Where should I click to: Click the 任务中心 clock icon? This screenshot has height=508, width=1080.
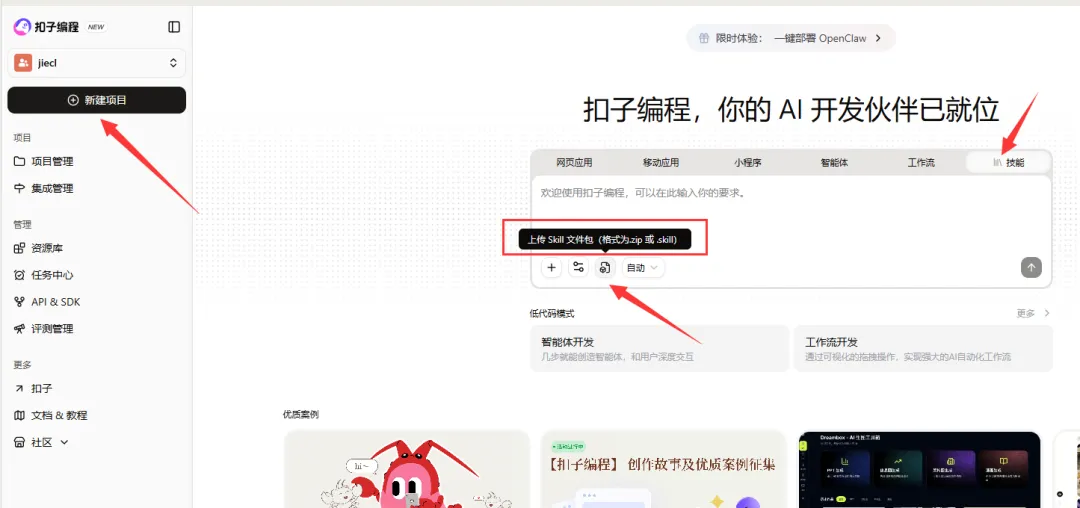pos(19,275)
